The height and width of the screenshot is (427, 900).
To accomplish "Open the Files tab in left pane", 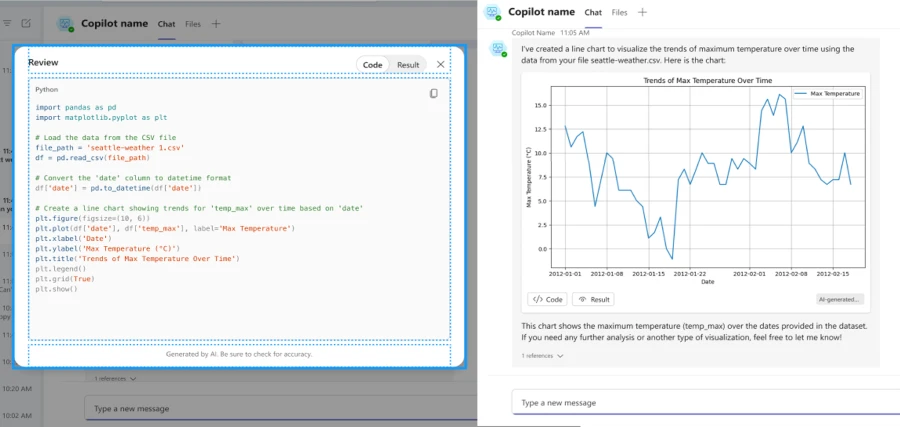I will (x=194, y=23).
